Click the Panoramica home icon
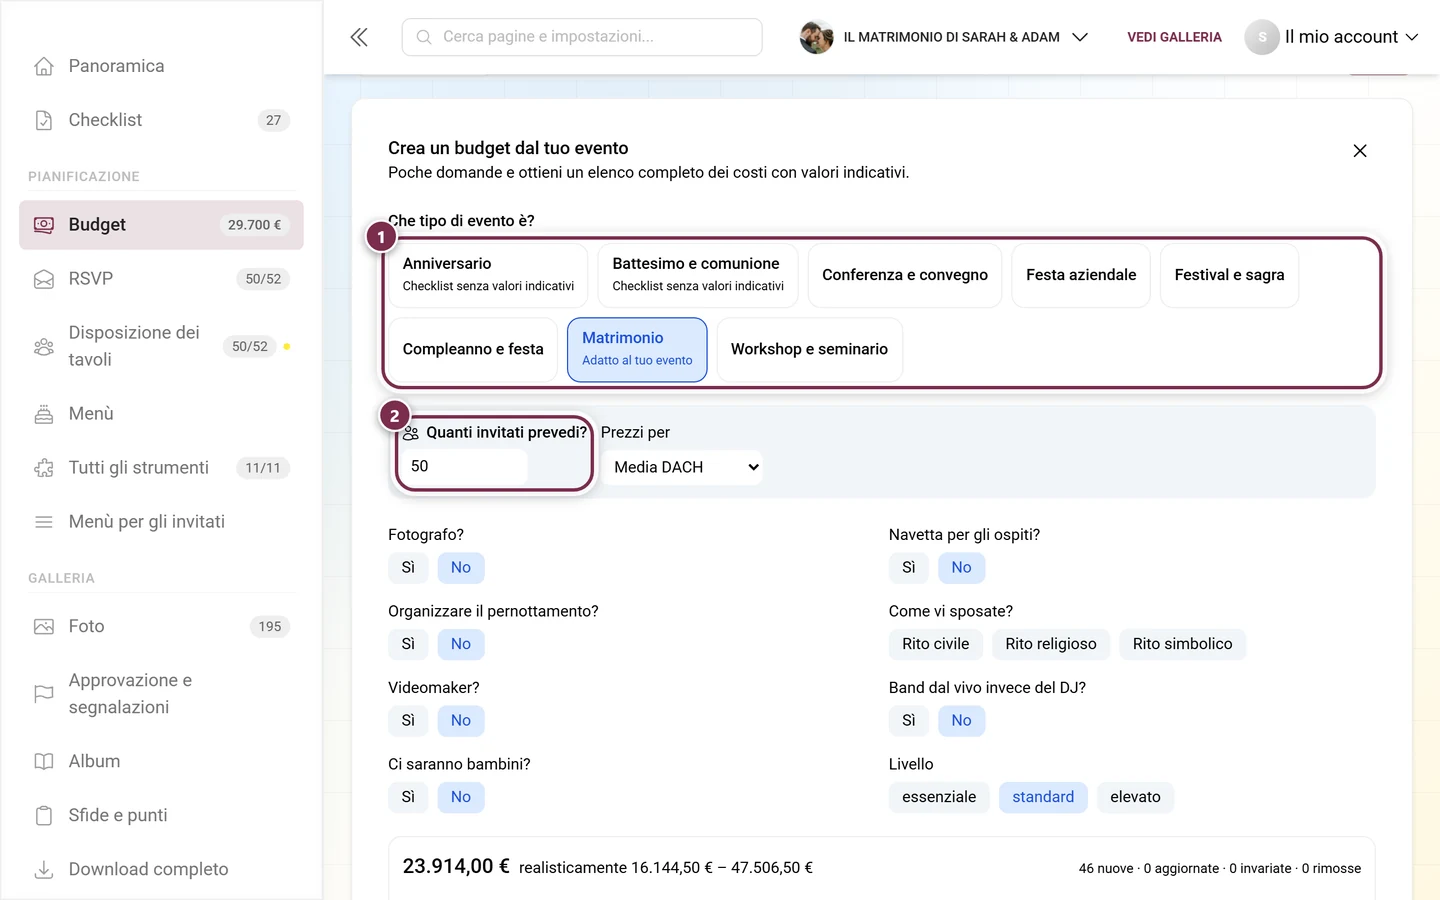The height and width of the screenshot is (900, 1440). pos(44,66)
